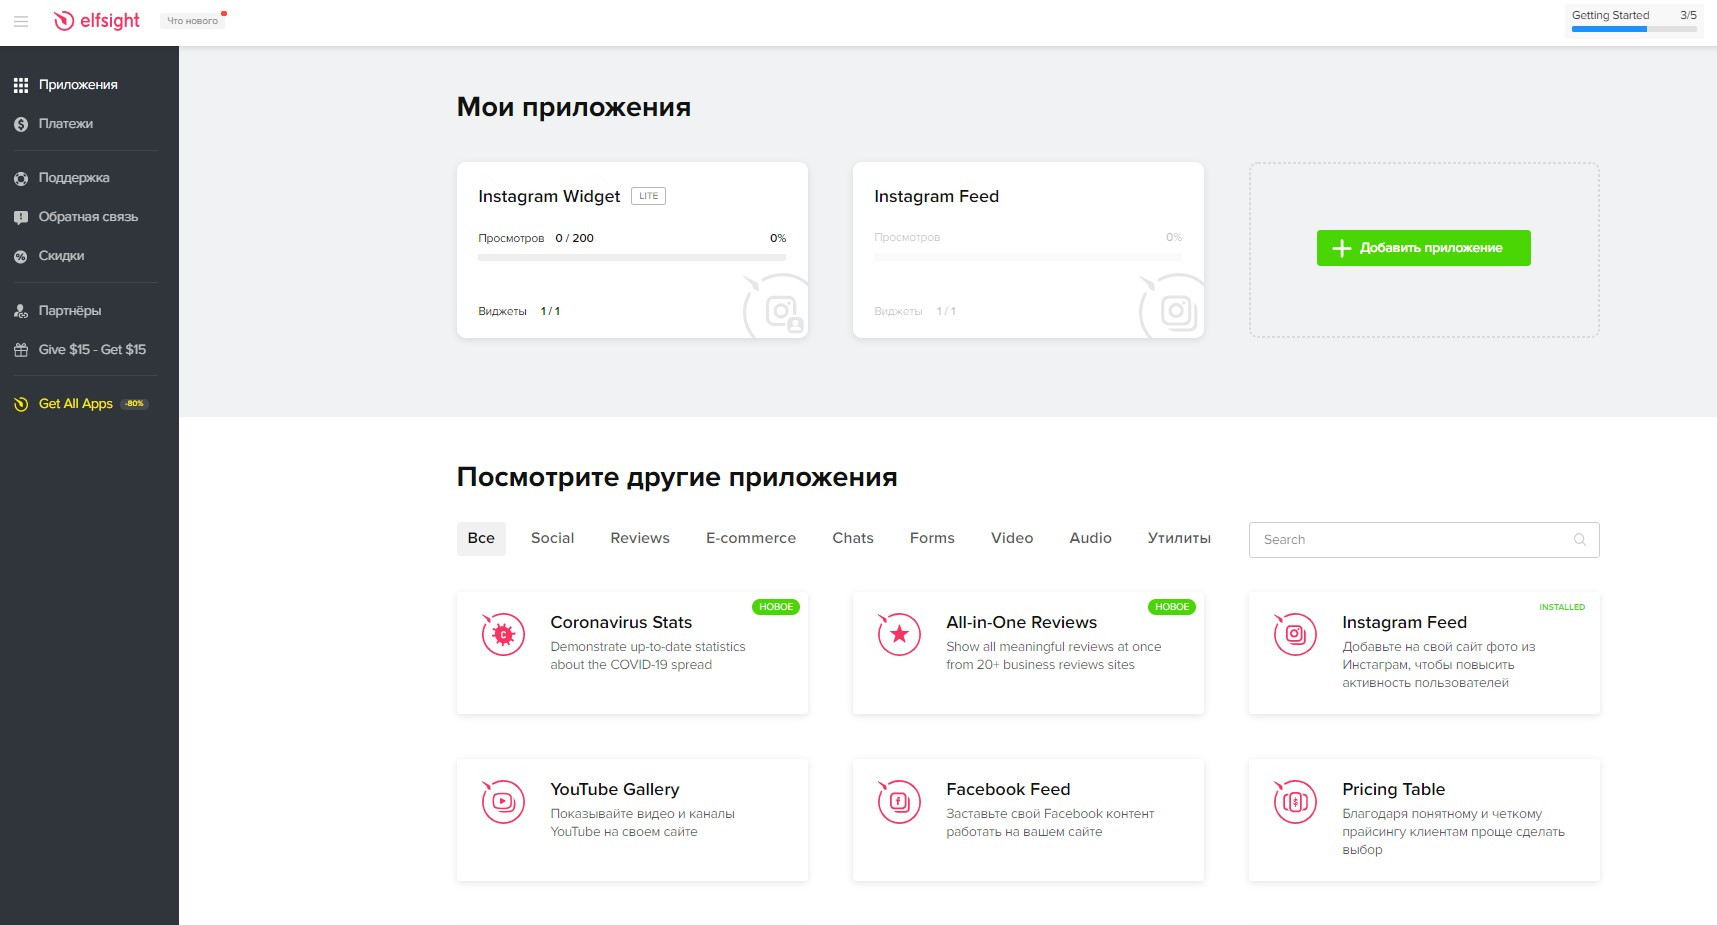Click the 3/5 progress counter
Image resolution: width=1717 pixels, height=925 pixels.
[1688, 15]
